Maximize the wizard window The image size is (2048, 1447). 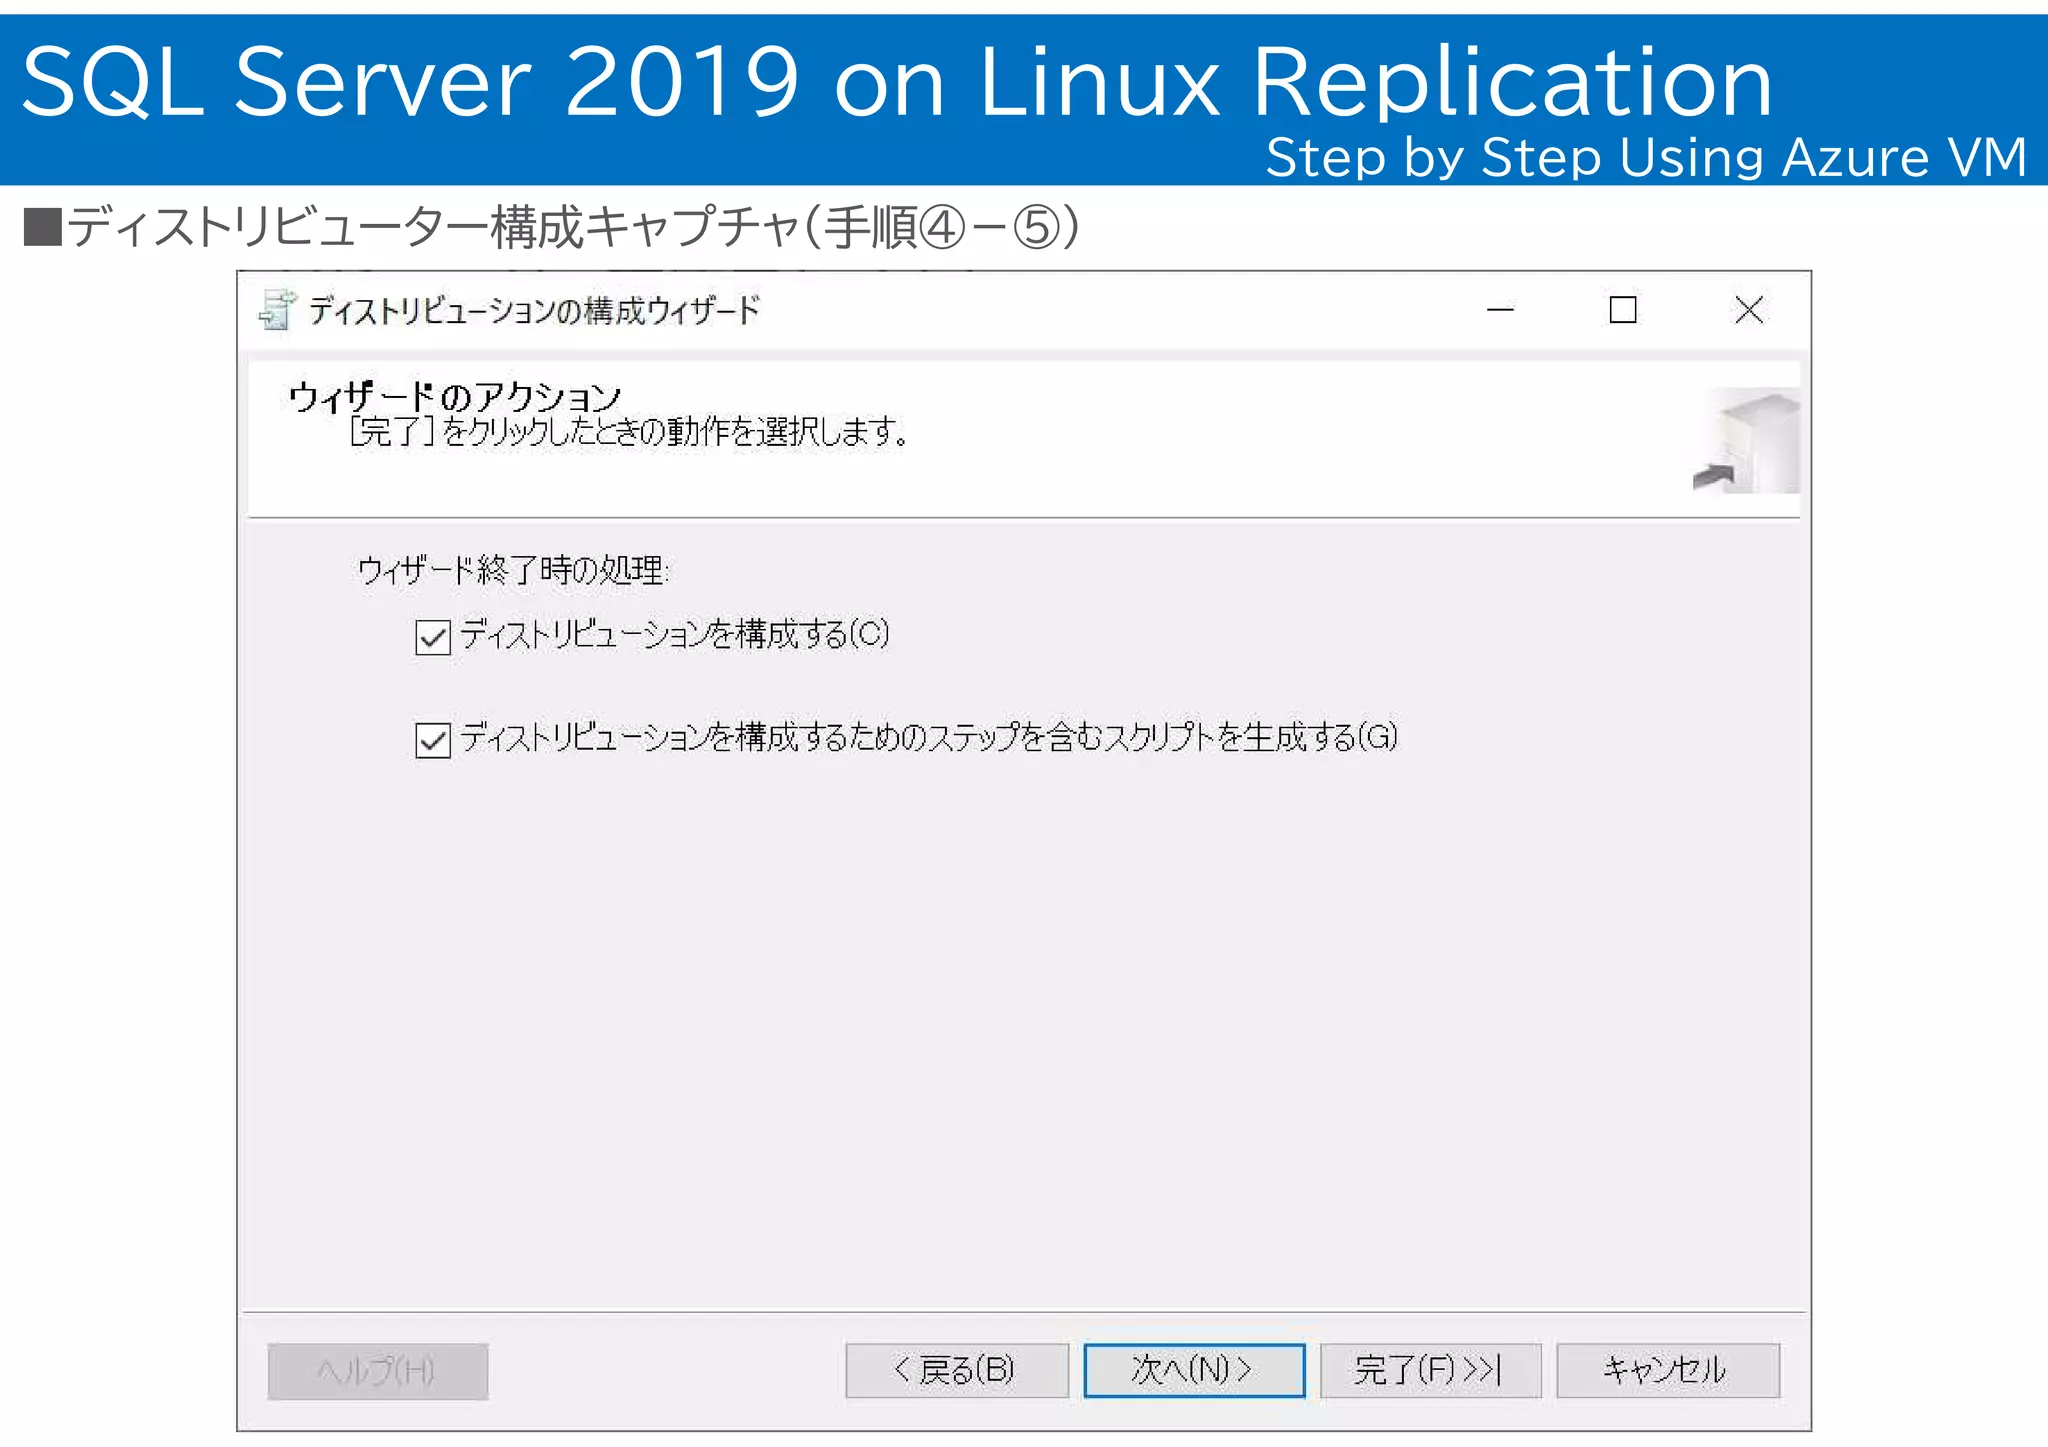[x=1623, y=310]
